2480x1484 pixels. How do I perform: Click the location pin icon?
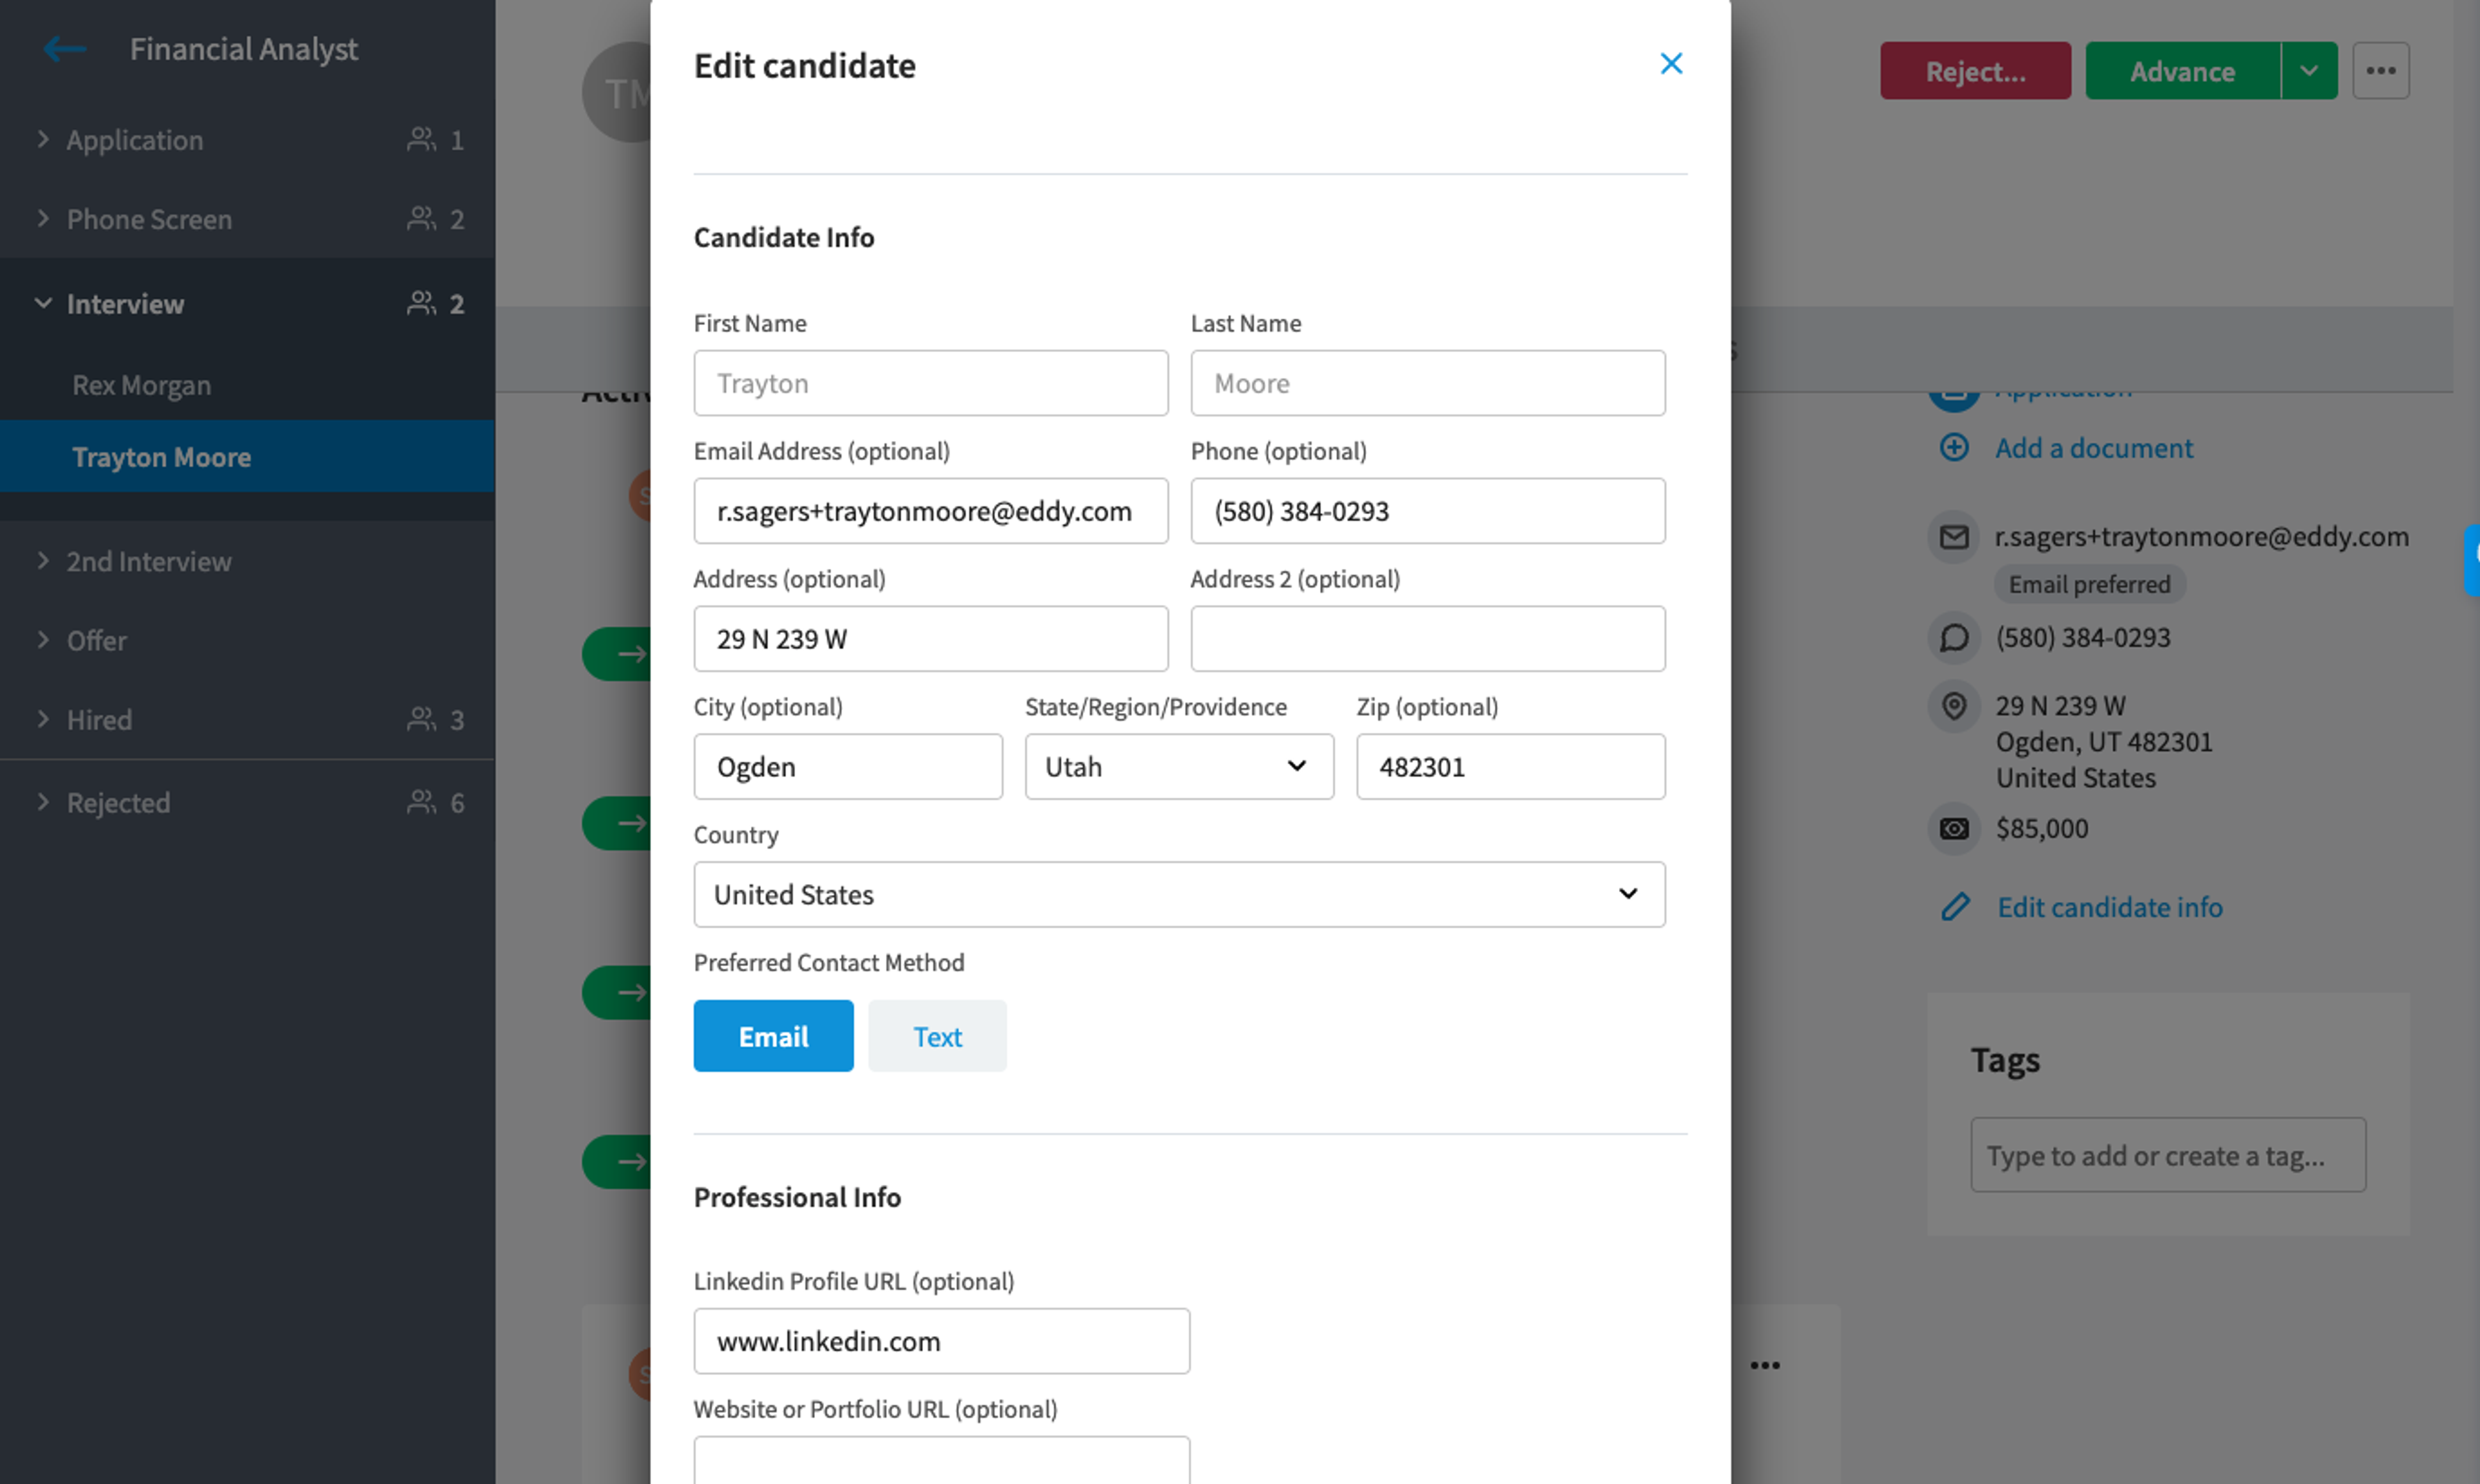(x=1953, y=706)
